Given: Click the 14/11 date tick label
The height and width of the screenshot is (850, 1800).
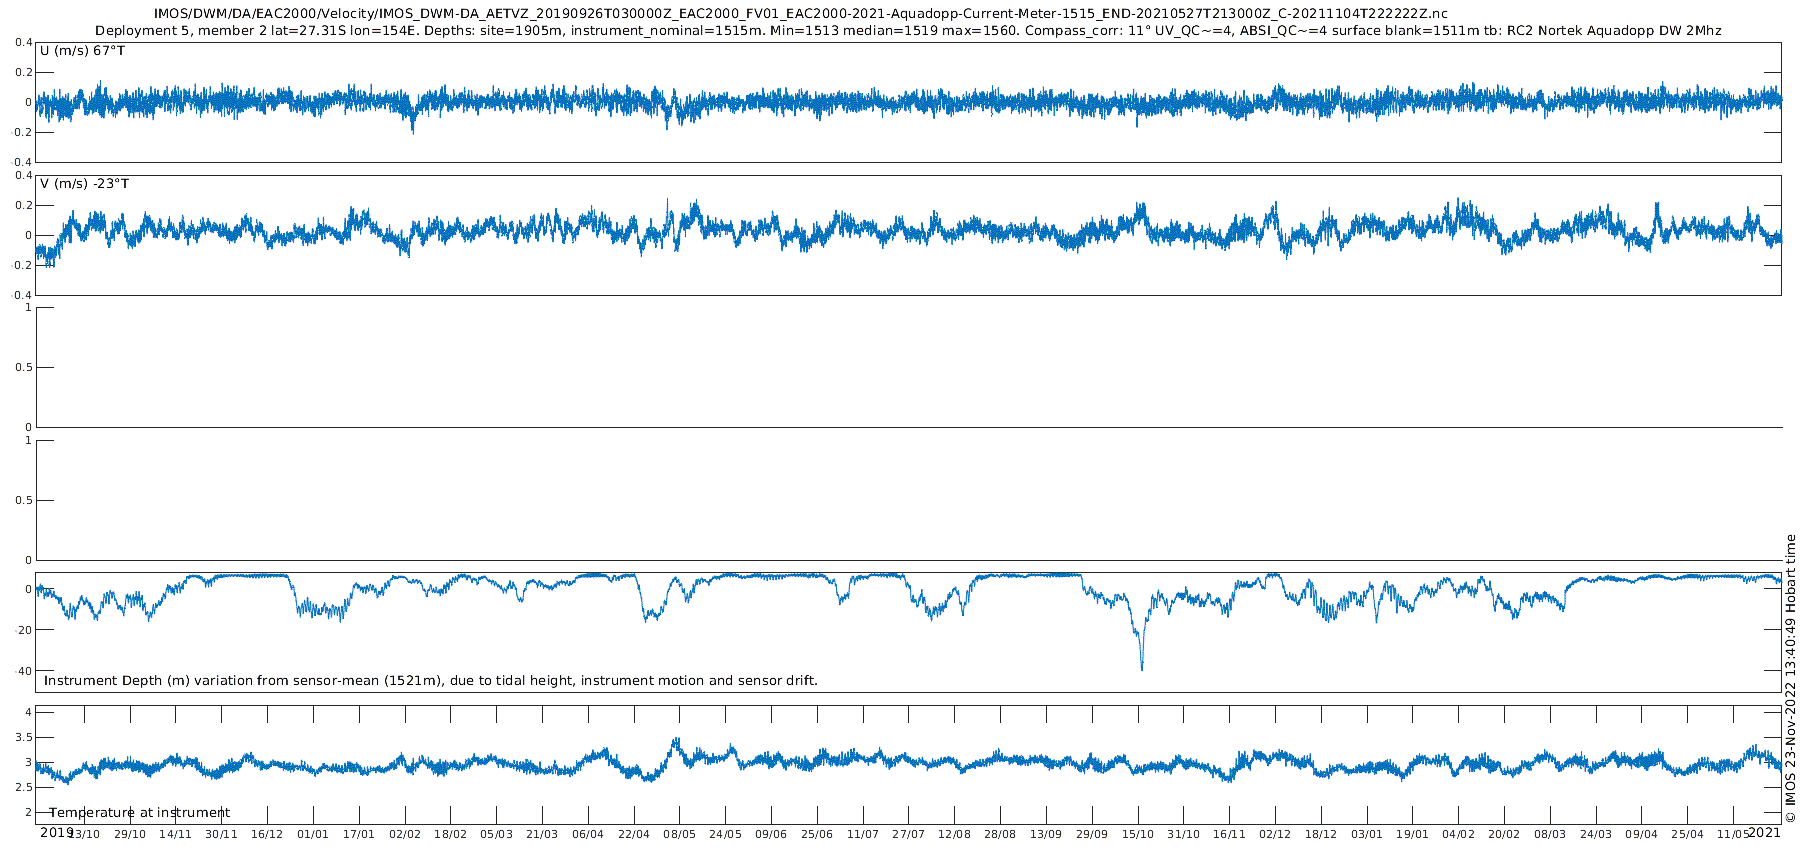Looking at the screenshot, I should [176, 834].
